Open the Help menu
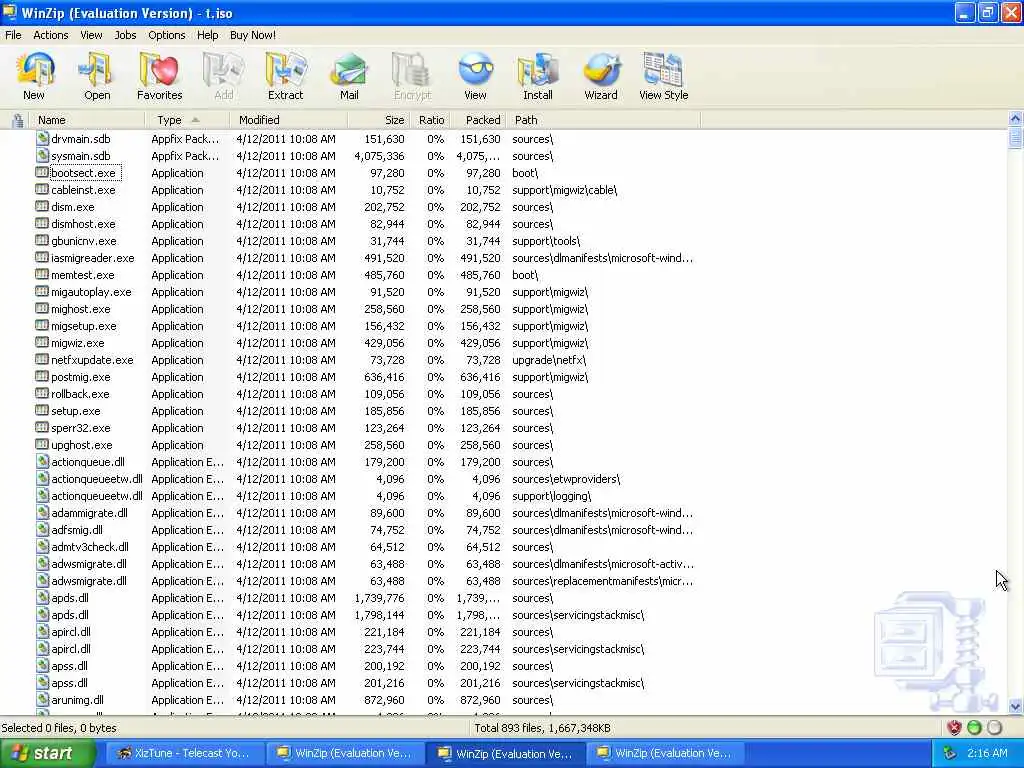 click(208, 35)
